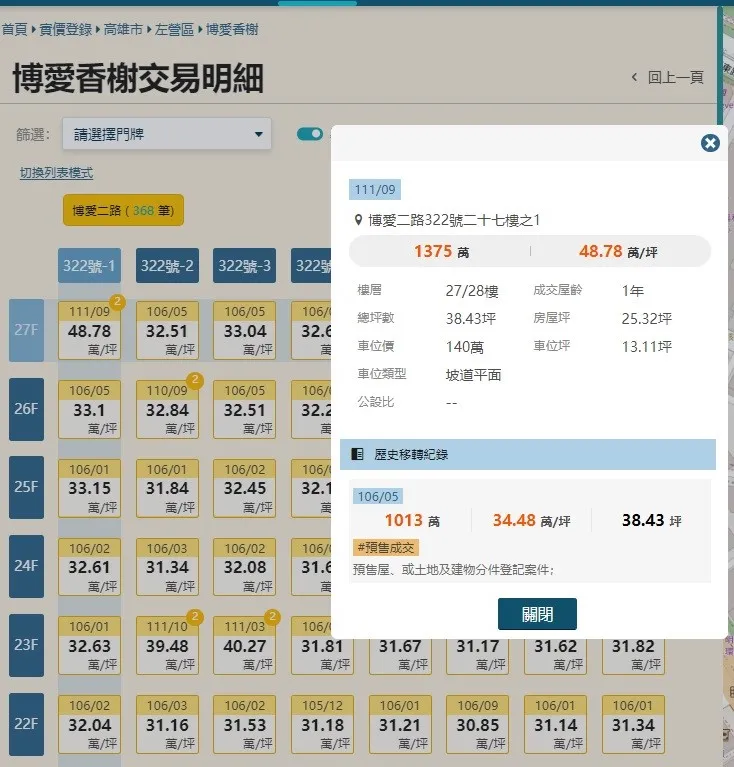The image size is (734, 767).
Task: Open the 106/02 32.45 transaction card
Action: 245,488
